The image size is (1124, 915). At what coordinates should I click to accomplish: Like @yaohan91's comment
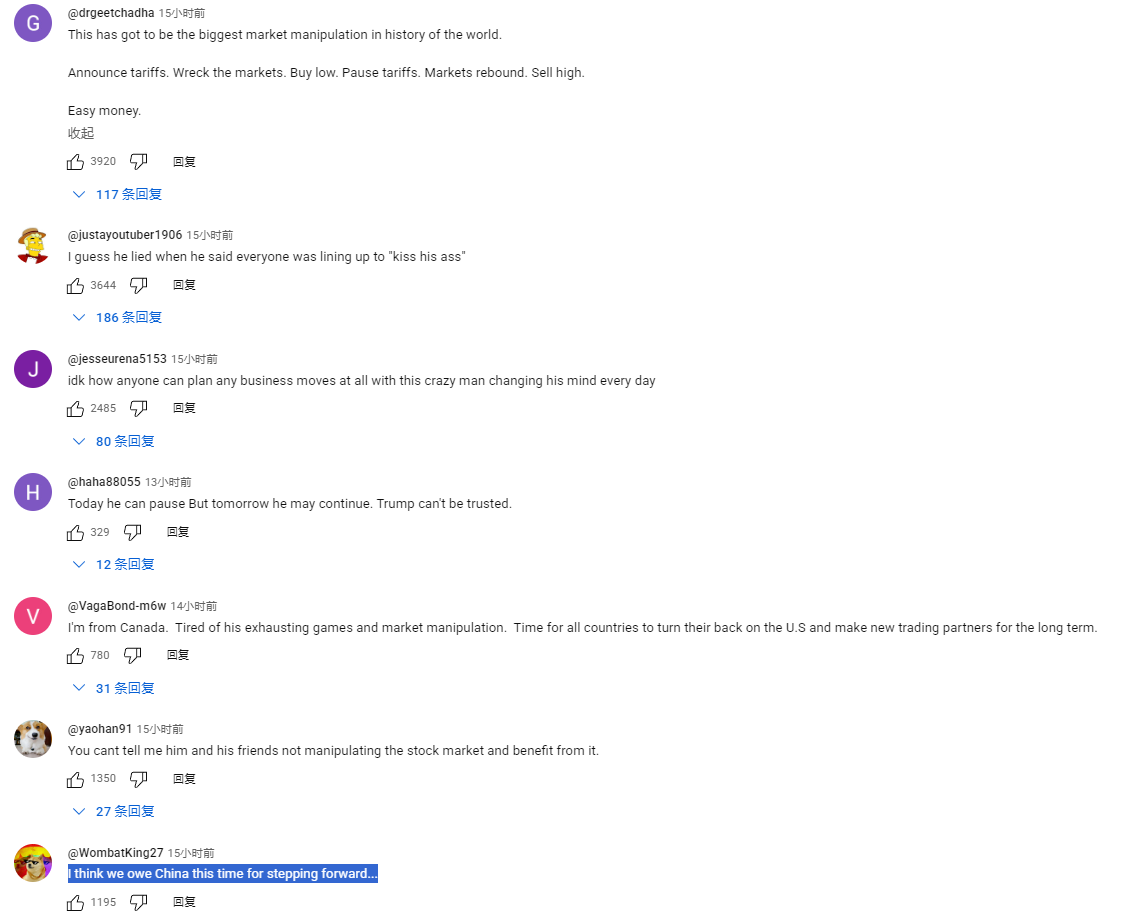click(x=76, y=779)
